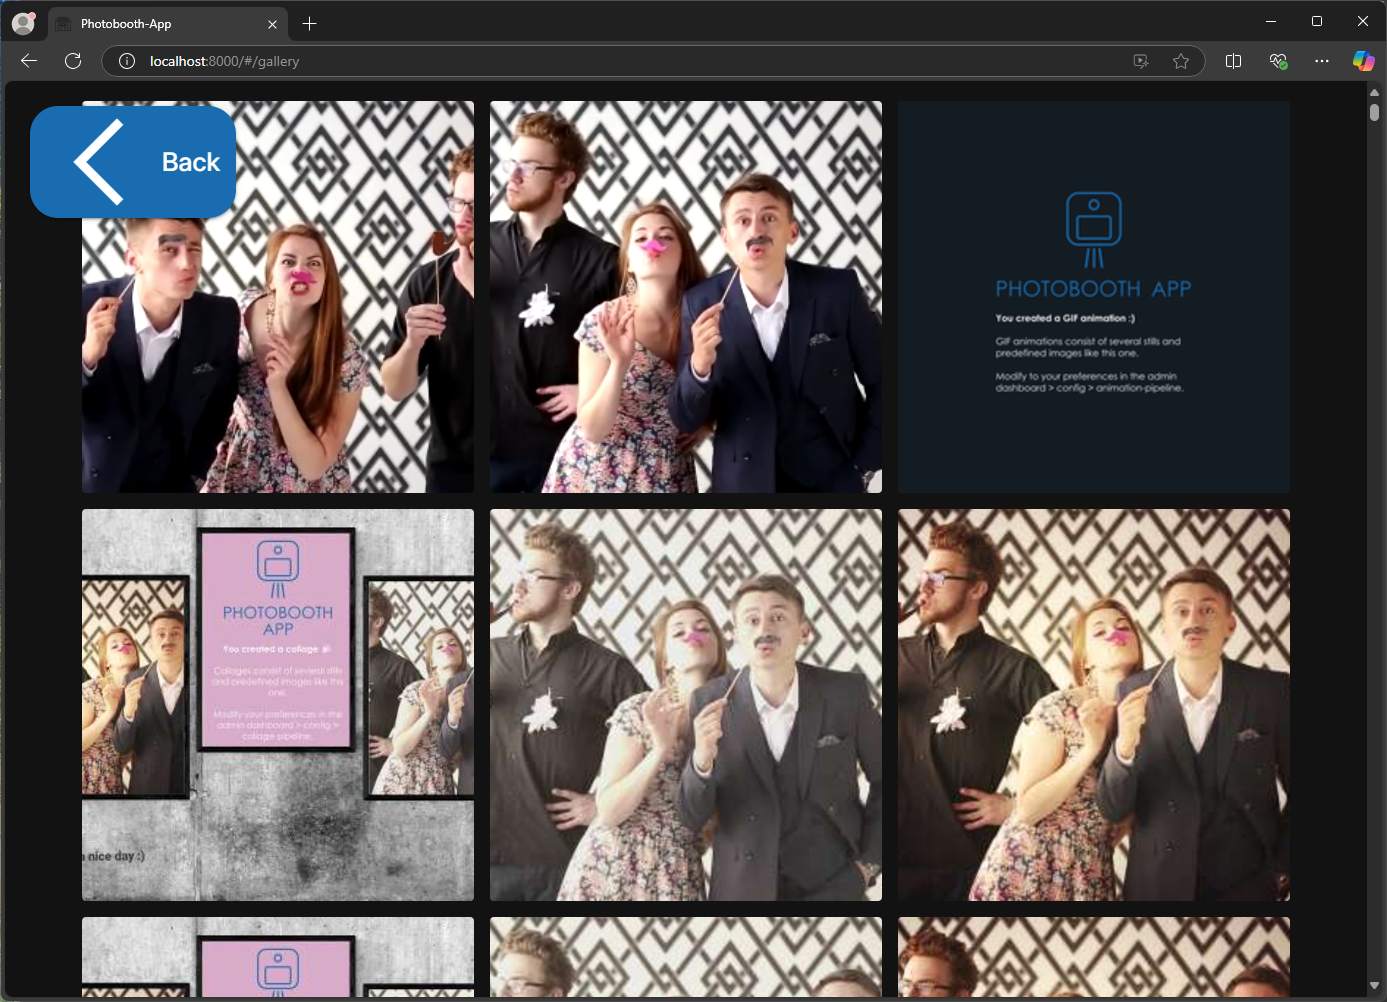Open the Copilot sidebar icon
1387x1002 pixels.
pos(1363,61)
